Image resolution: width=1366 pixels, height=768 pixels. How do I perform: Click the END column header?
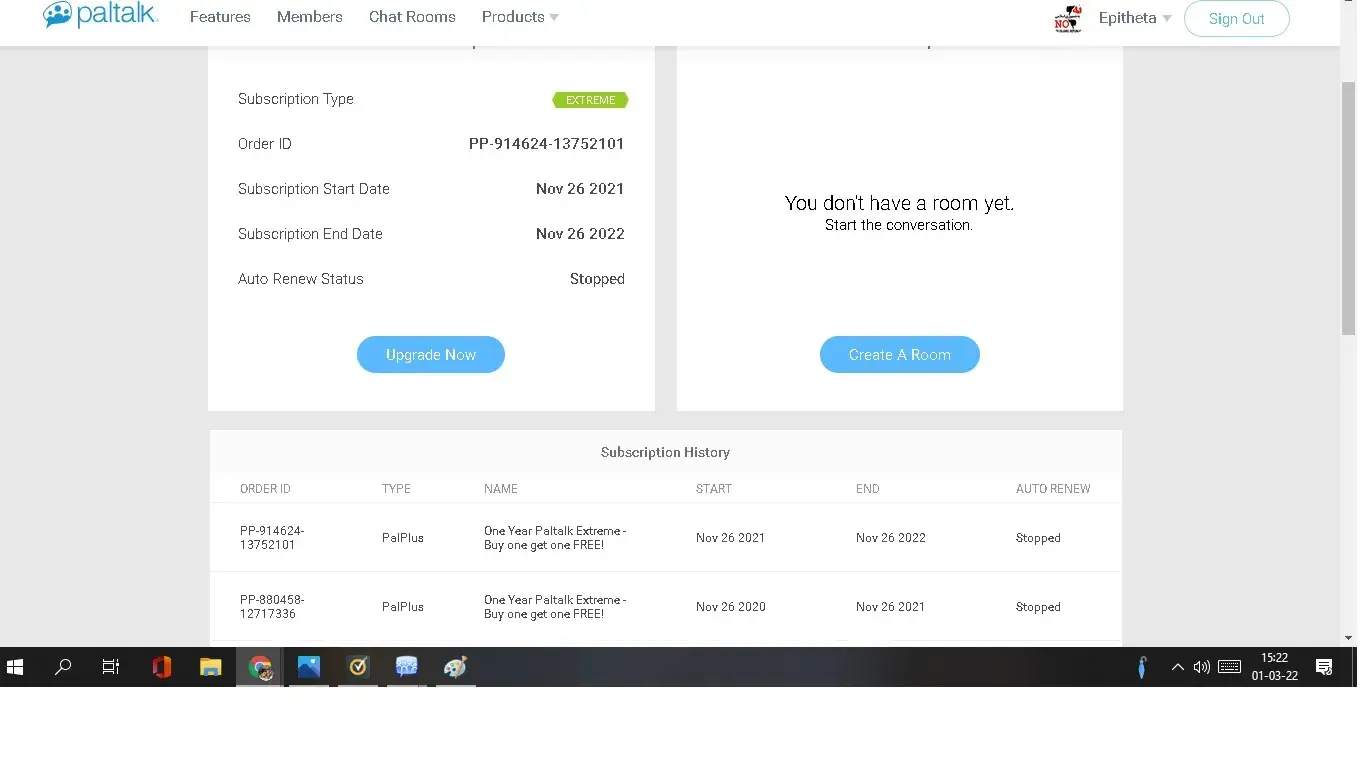868,489
